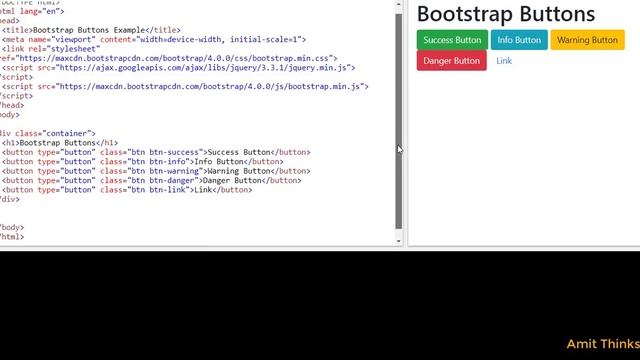Viewport: 640px width, 360px height.
Task: Click the Bootstrap Buttons heading in preview
Action: [x=506, y=14]
